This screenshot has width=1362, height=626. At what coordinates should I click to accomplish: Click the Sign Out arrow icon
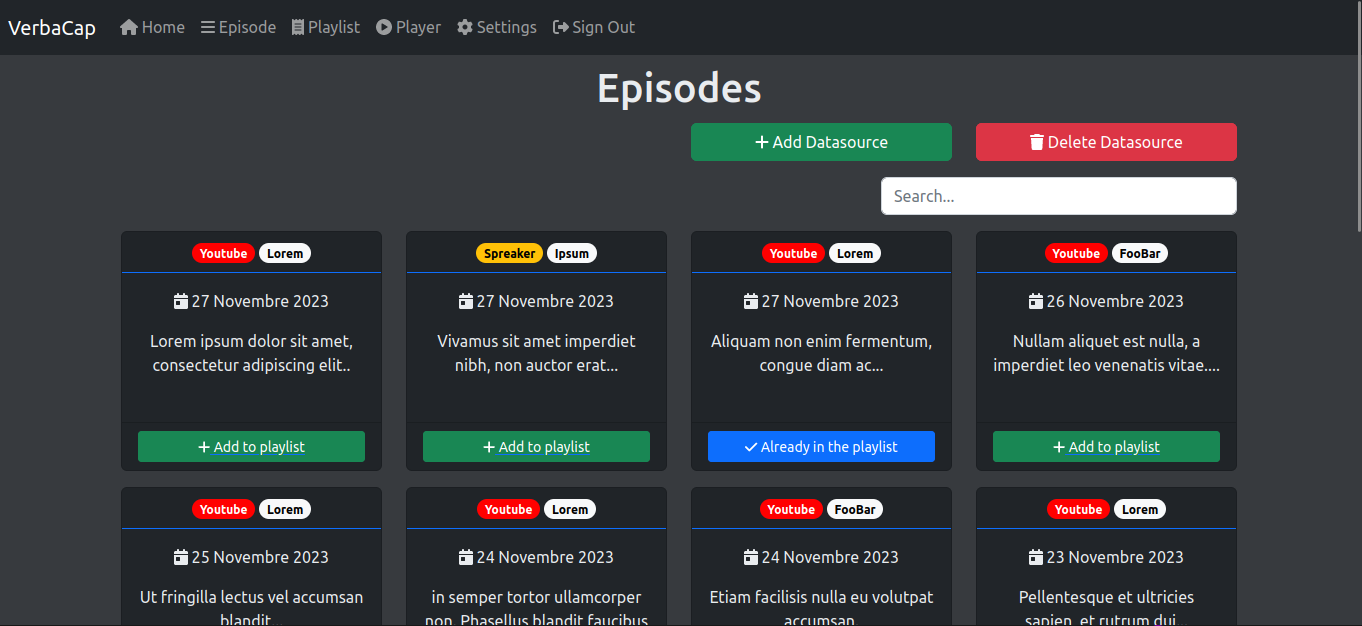pyautogui.click(x=561, y=27)
